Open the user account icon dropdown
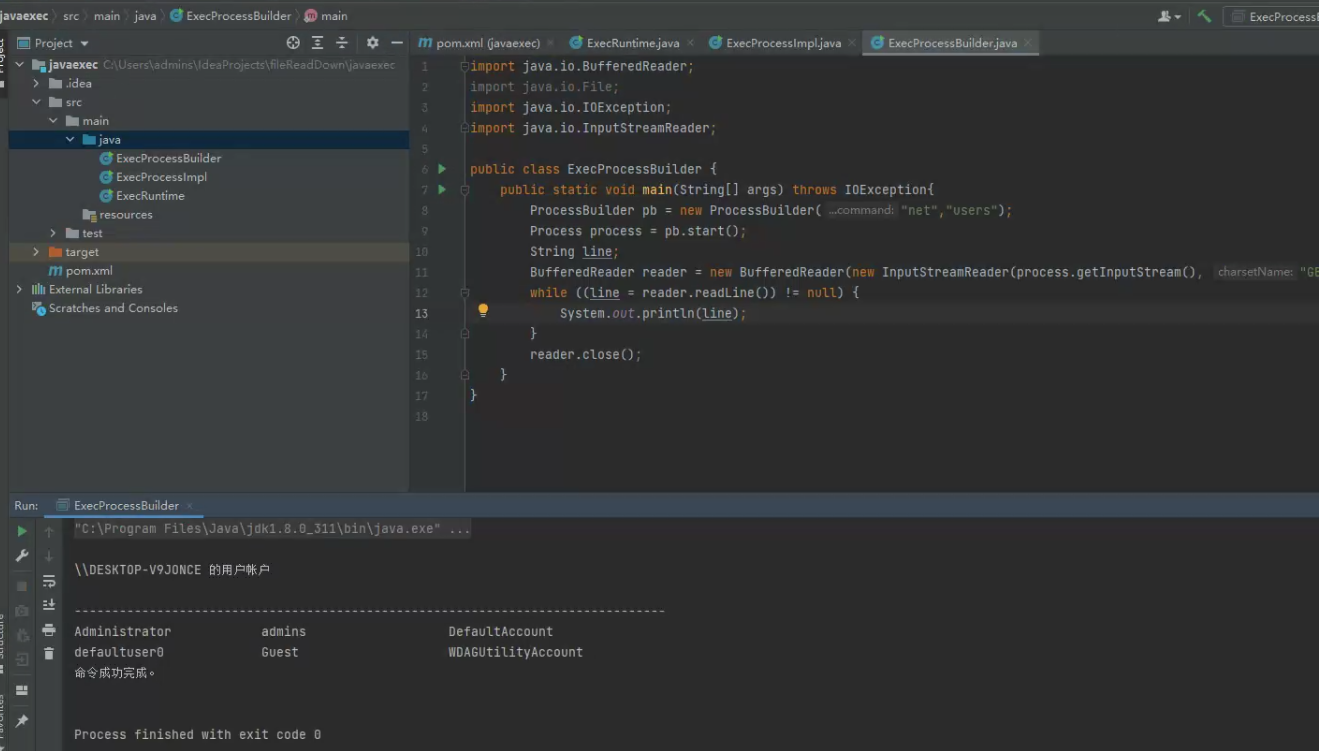The width and height of the screenshot is (1319, 751). click(x=1169, y=16)
